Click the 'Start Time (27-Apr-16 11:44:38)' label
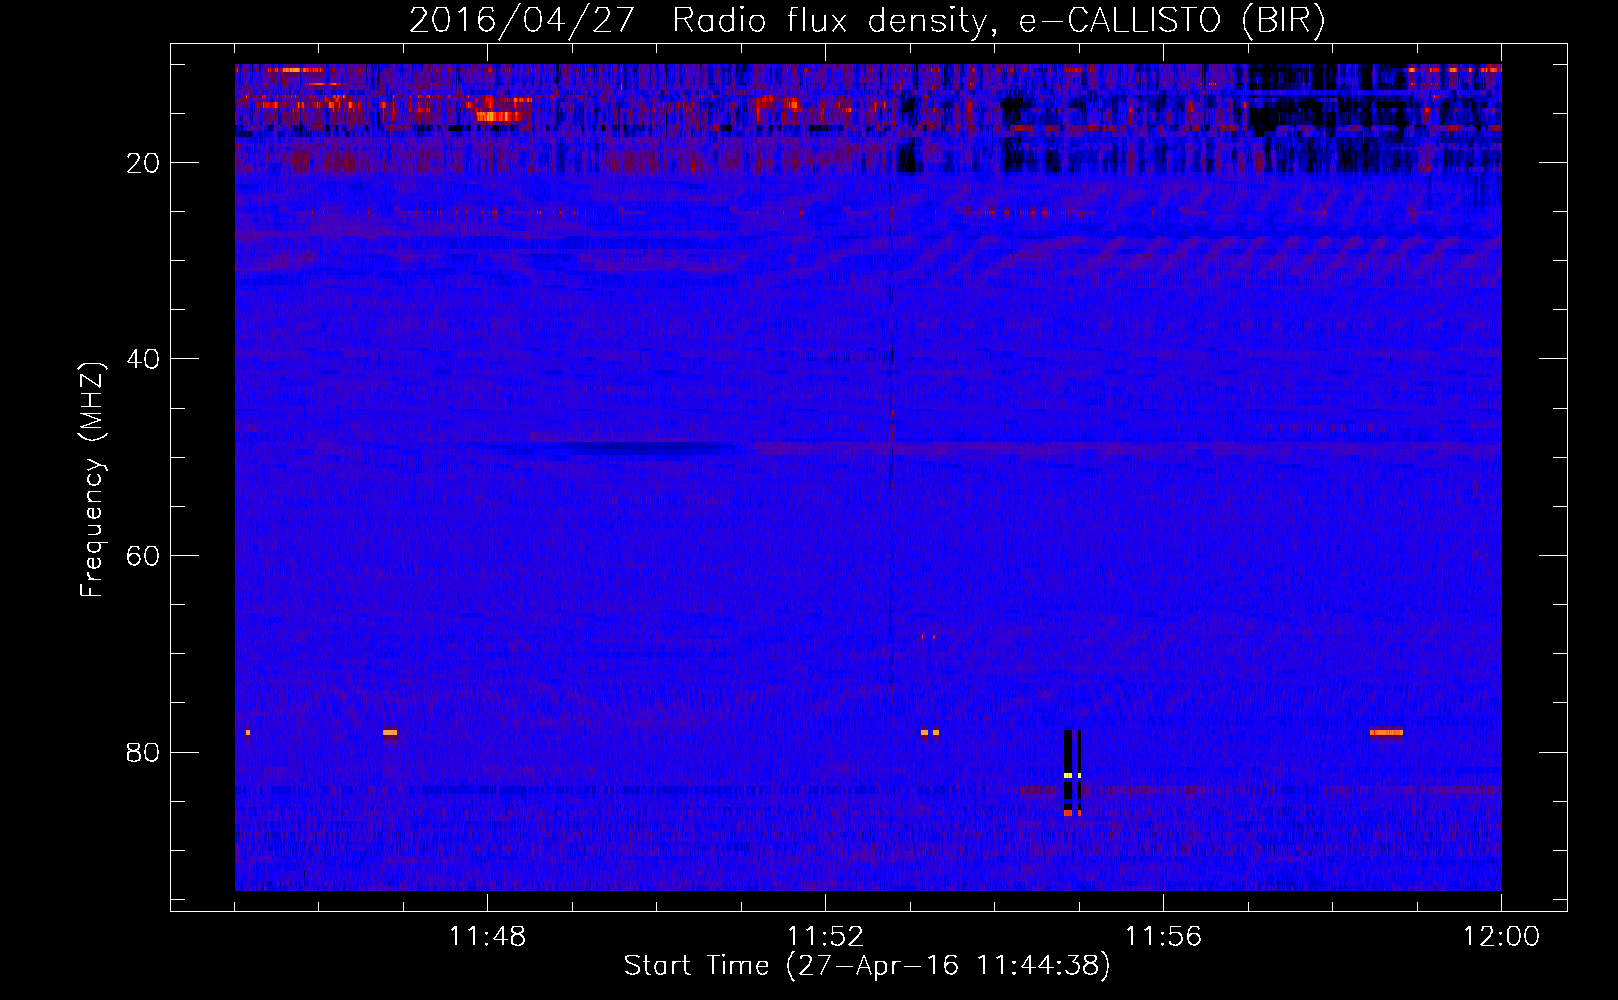This screenshot has width=1618, height=1000. coord(867,966)
